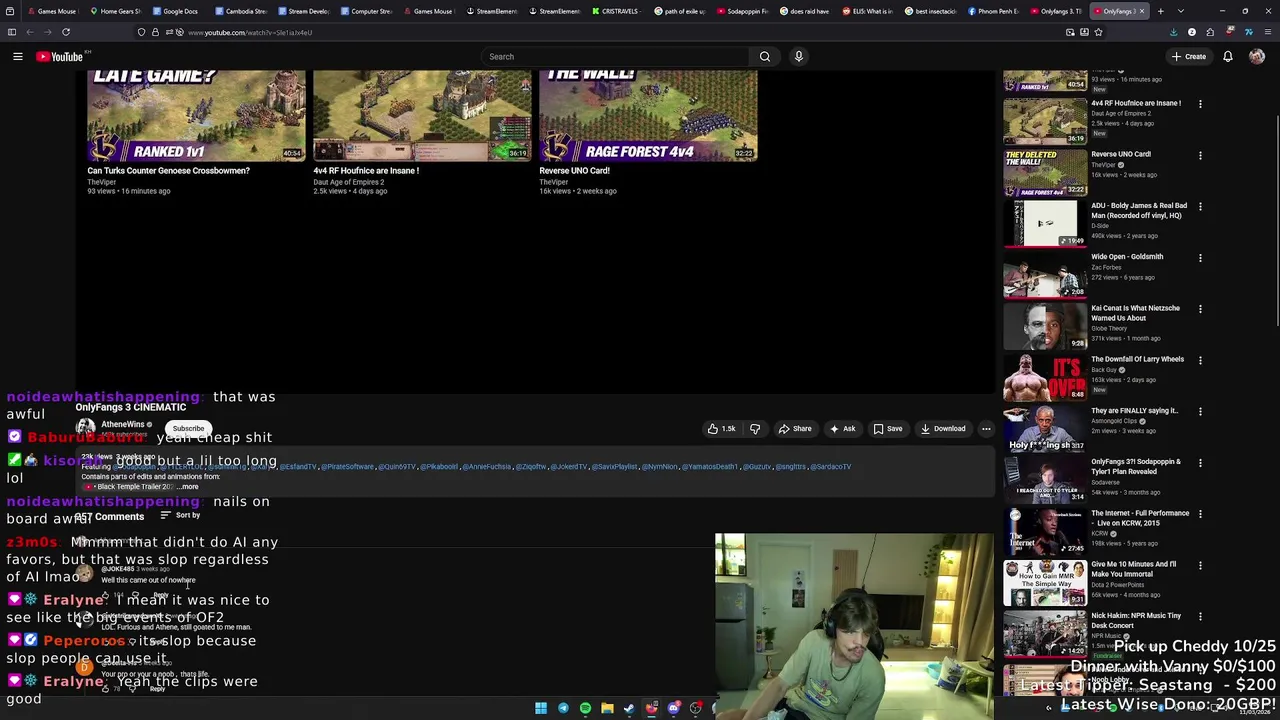Screen dimensions: 1280x720
Task: Open options for Give Me 10 Minutes video
Action: pos(1200,565)
